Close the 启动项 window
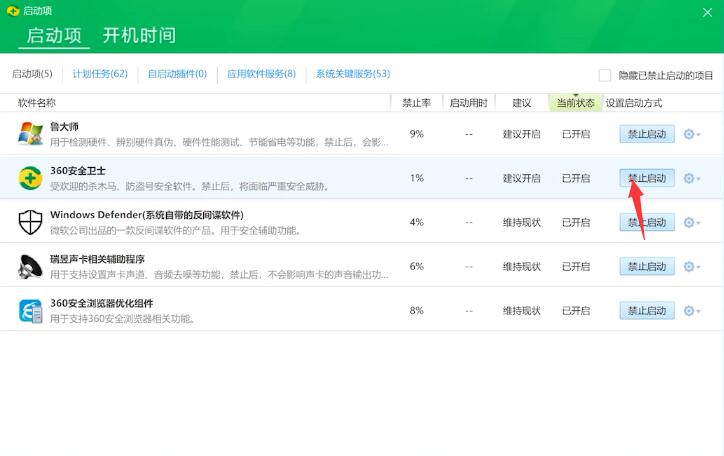The width and height of the screenshot is (724, 456). pos(707,12)
